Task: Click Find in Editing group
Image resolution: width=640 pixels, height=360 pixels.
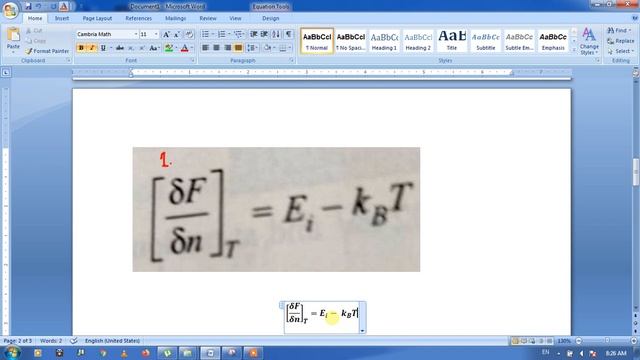Action: [x=618, y=31]
